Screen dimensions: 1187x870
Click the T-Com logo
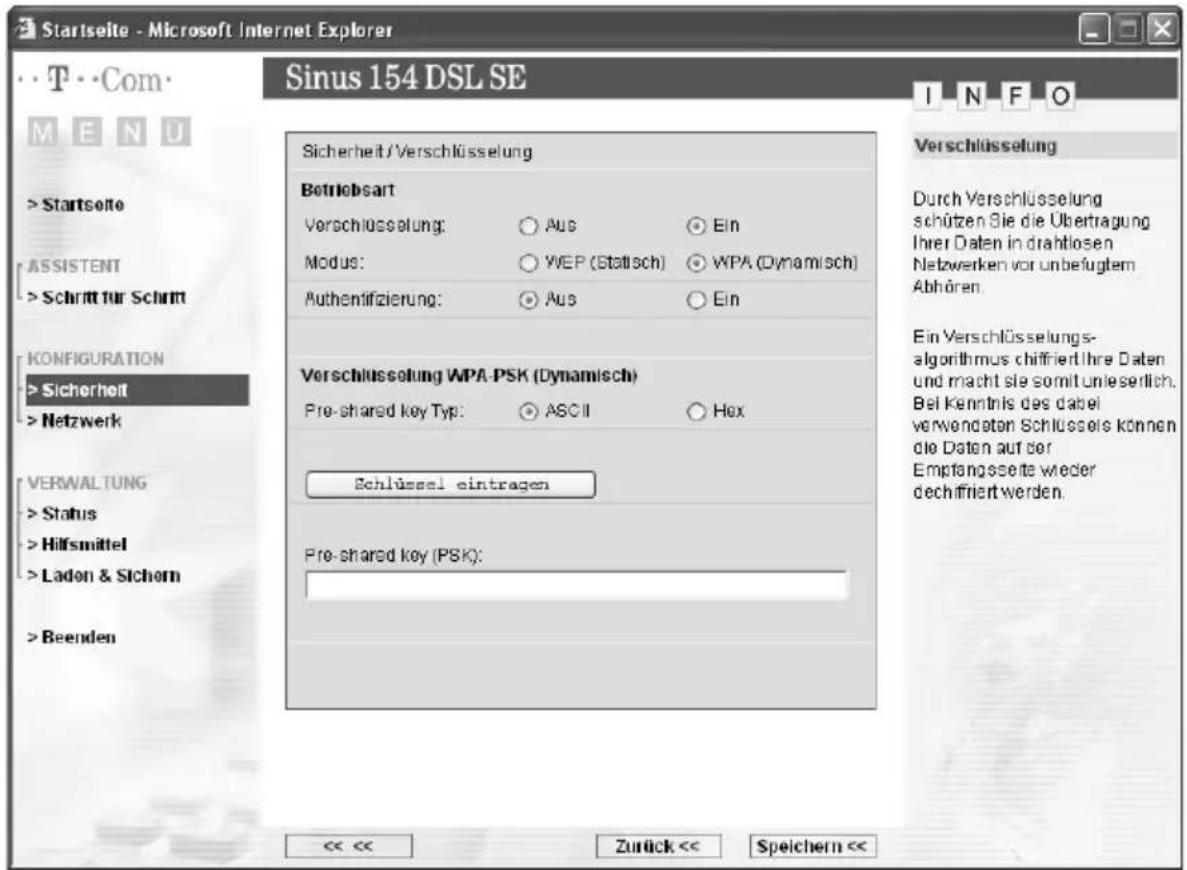[x=97, y=80]
